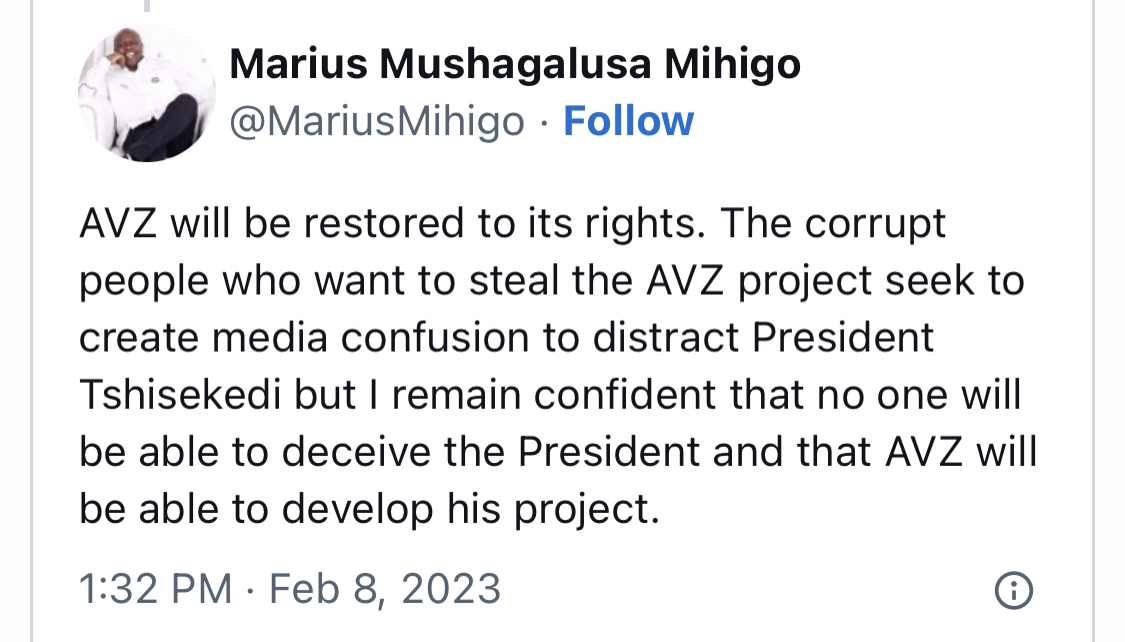Click the opening sentence about AVZ's rights
The image size is (1125, 642).
(x=392, y=224)
